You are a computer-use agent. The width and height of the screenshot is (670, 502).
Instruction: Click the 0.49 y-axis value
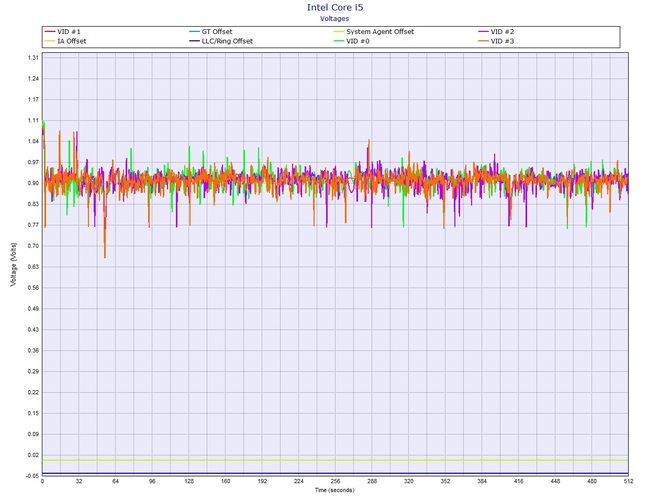[34, 309]
